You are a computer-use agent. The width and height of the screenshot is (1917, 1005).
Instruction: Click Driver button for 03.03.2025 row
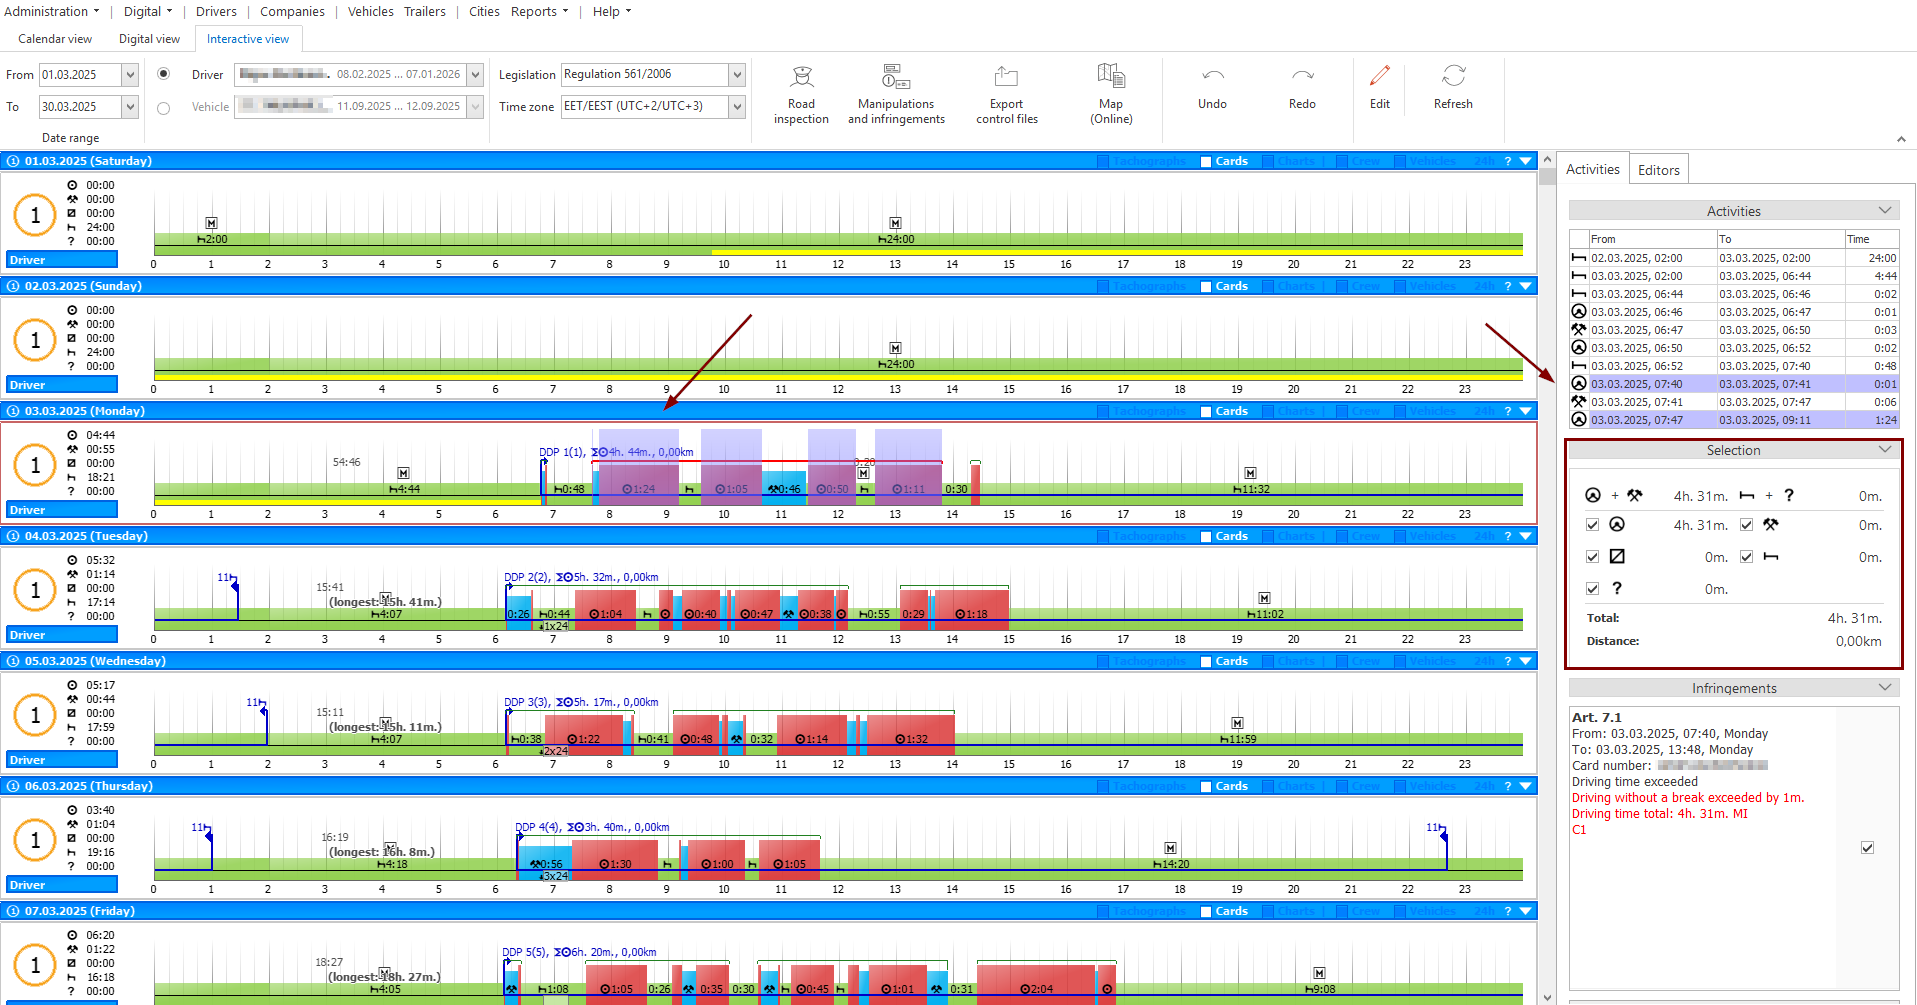(x=62, y=510)
